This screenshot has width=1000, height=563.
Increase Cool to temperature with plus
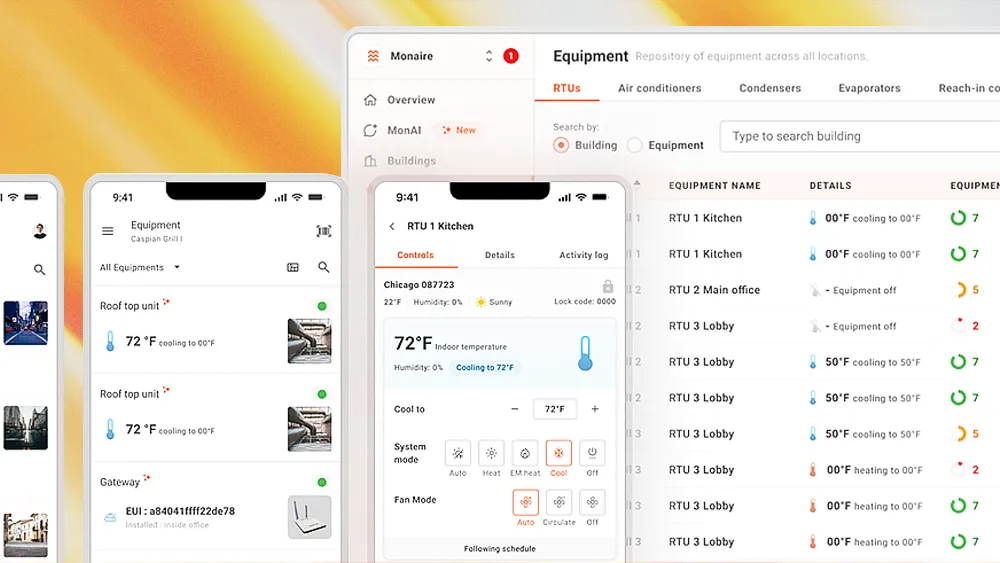(594, 409)
